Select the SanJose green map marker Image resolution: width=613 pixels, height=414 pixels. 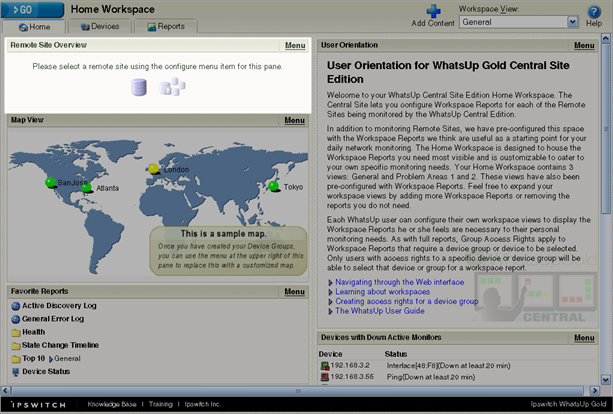coord(50,182)
